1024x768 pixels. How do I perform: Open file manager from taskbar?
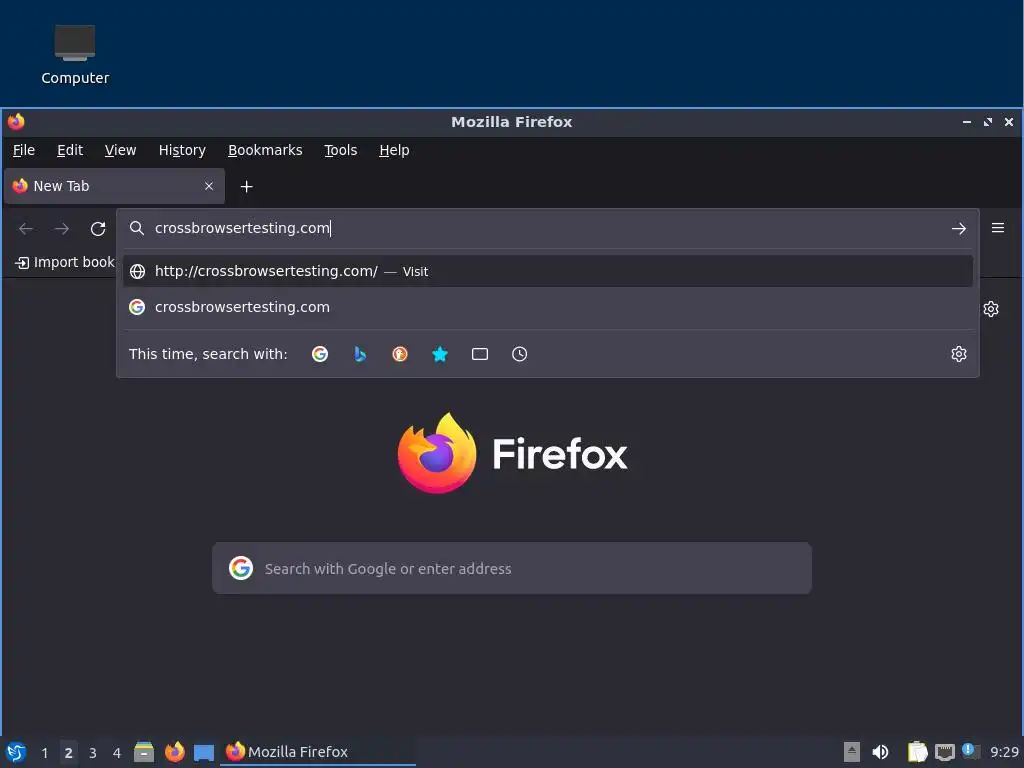(144, 752)
